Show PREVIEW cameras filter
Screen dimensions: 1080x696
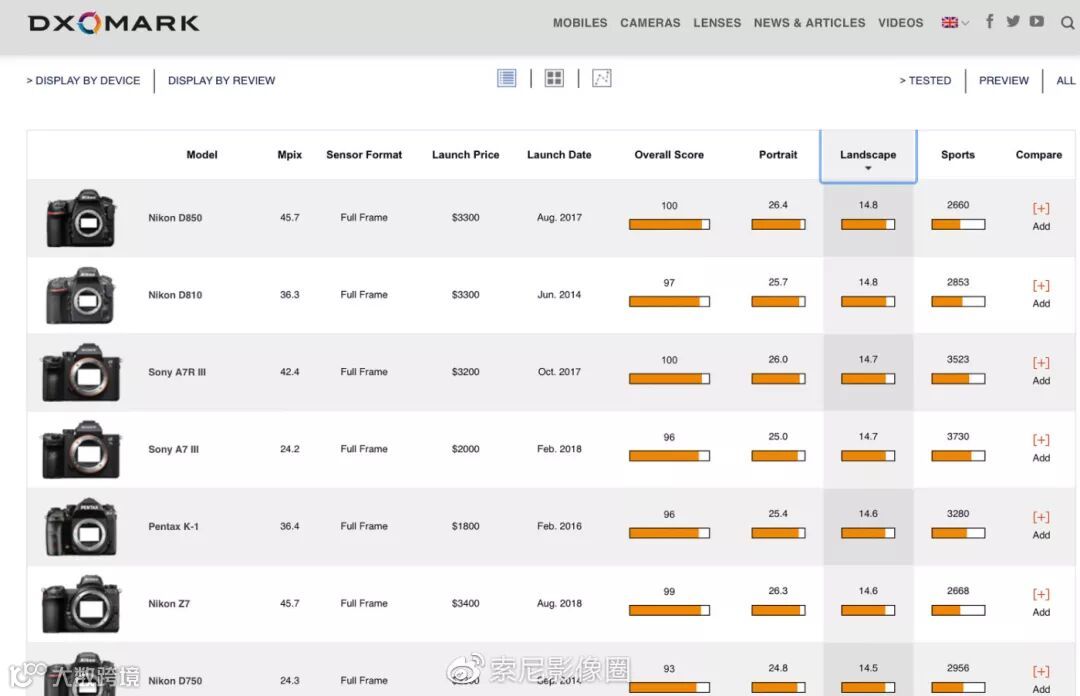pyautogui.click(x=1004, y=81)
